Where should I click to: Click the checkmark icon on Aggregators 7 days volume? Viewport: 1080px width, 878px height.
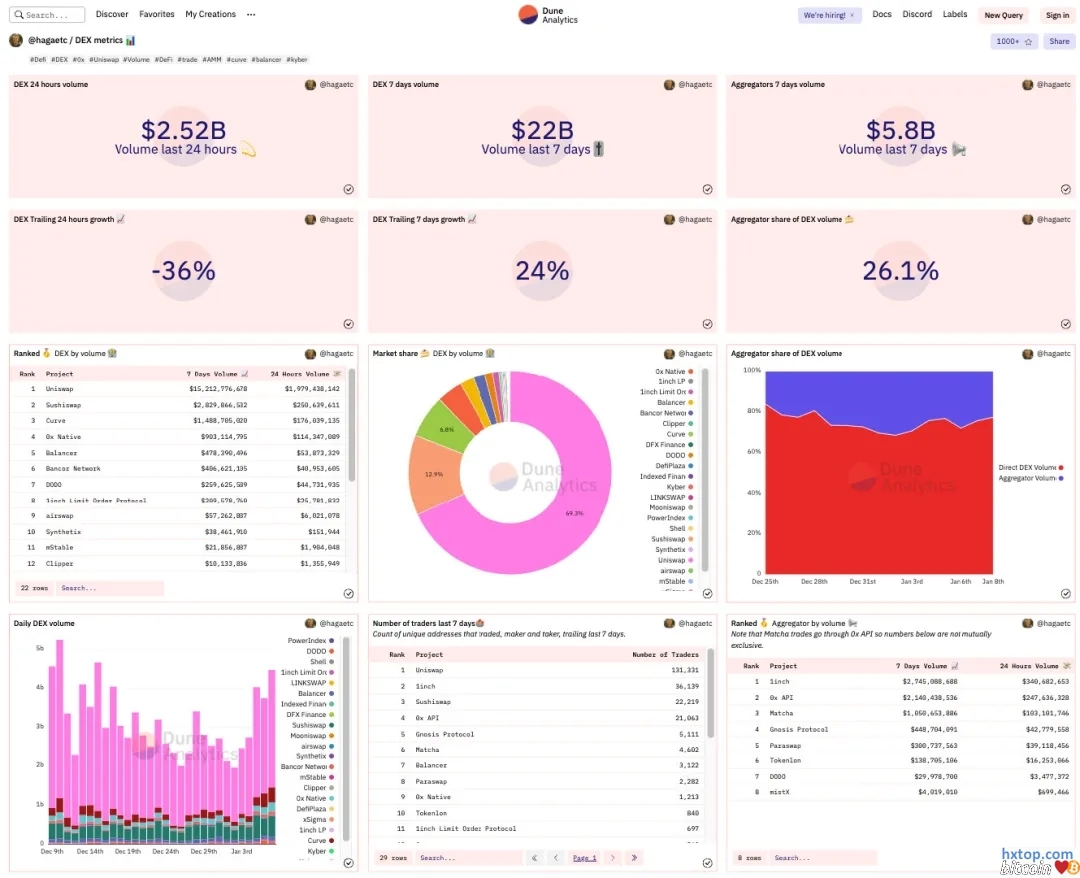click(x=1065, y=189)
